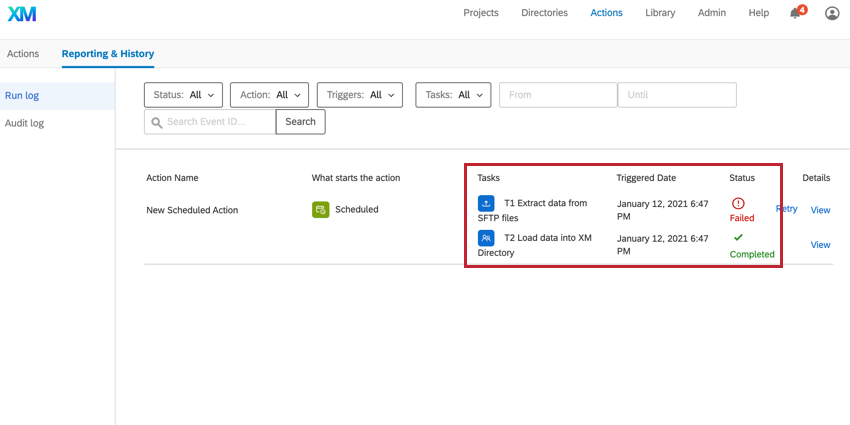Select the Reporting & History tab
The image size is (850, 425).
(108, 54)
